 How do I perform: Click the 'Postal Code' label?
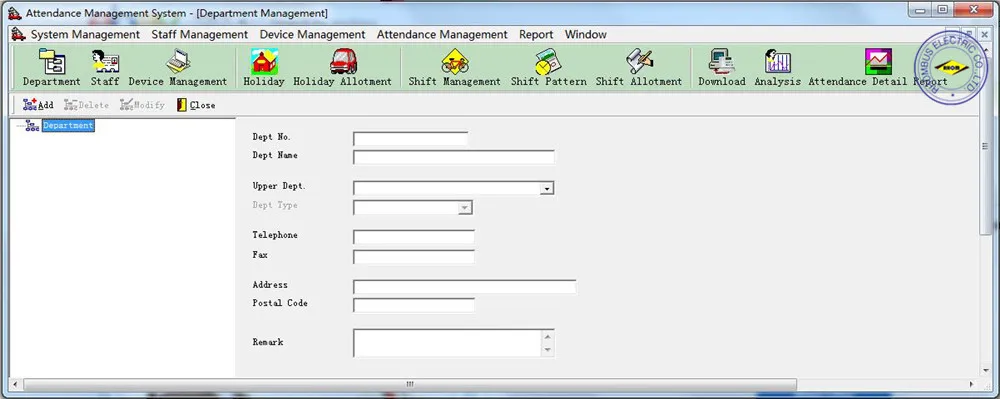click(x=280, y=303)
